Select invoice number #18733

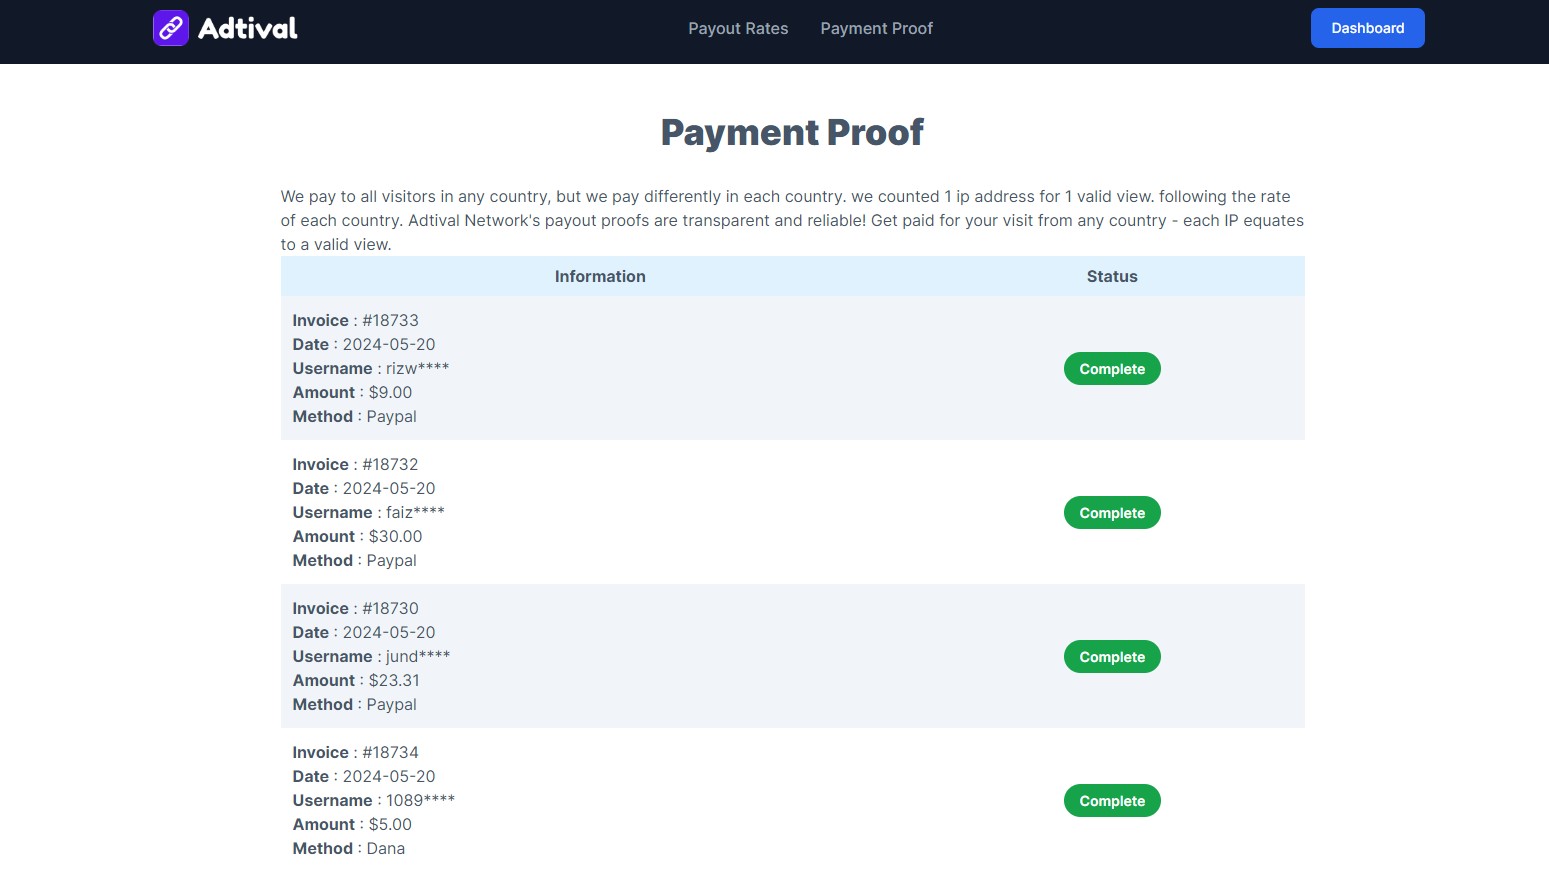point(390,320)
